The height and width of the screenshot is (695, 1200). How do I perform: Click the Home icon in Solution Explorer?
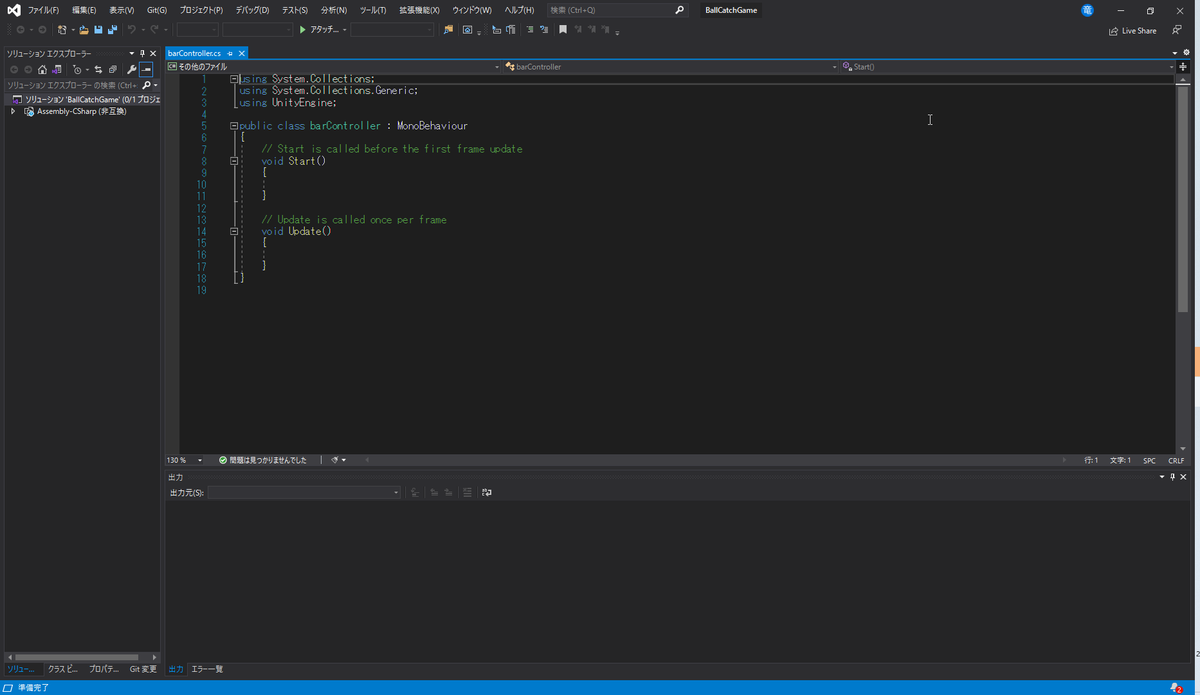tap(42, 70)
